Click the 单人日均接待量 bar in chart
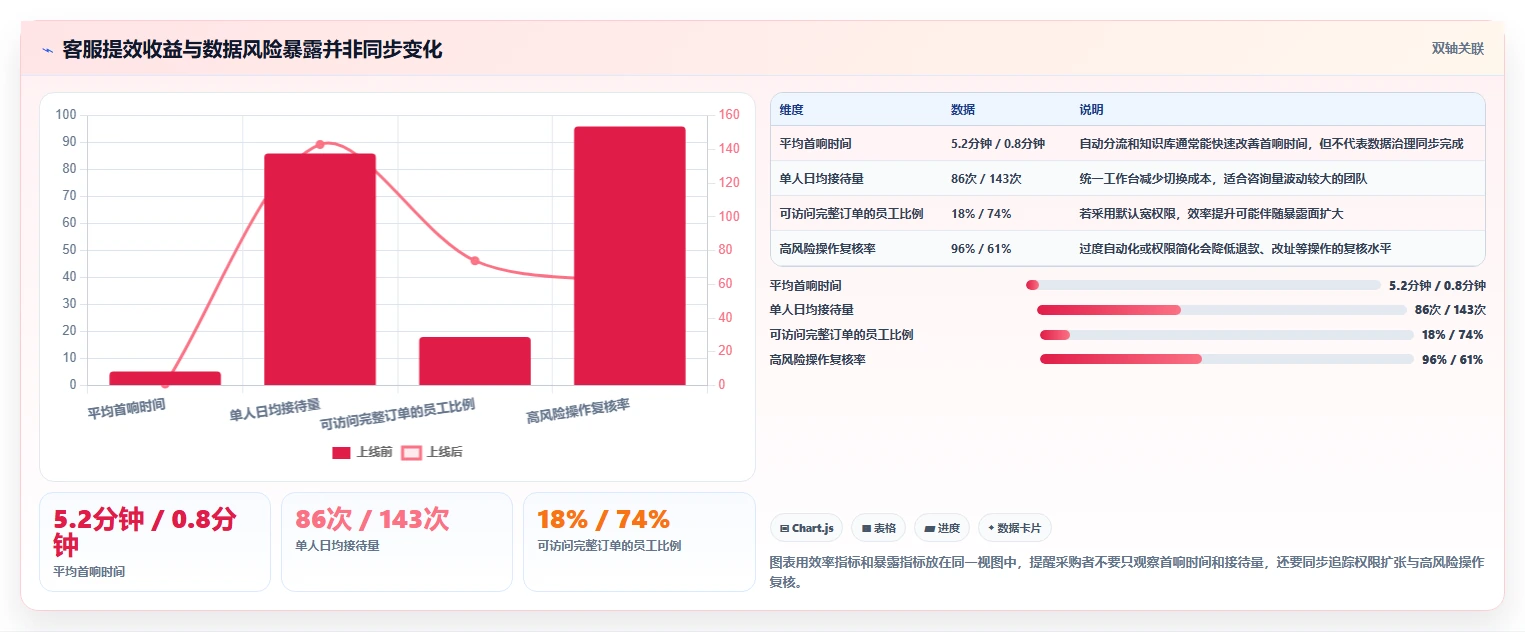The width and height of the screenshot is (1525, 632). 320,269
